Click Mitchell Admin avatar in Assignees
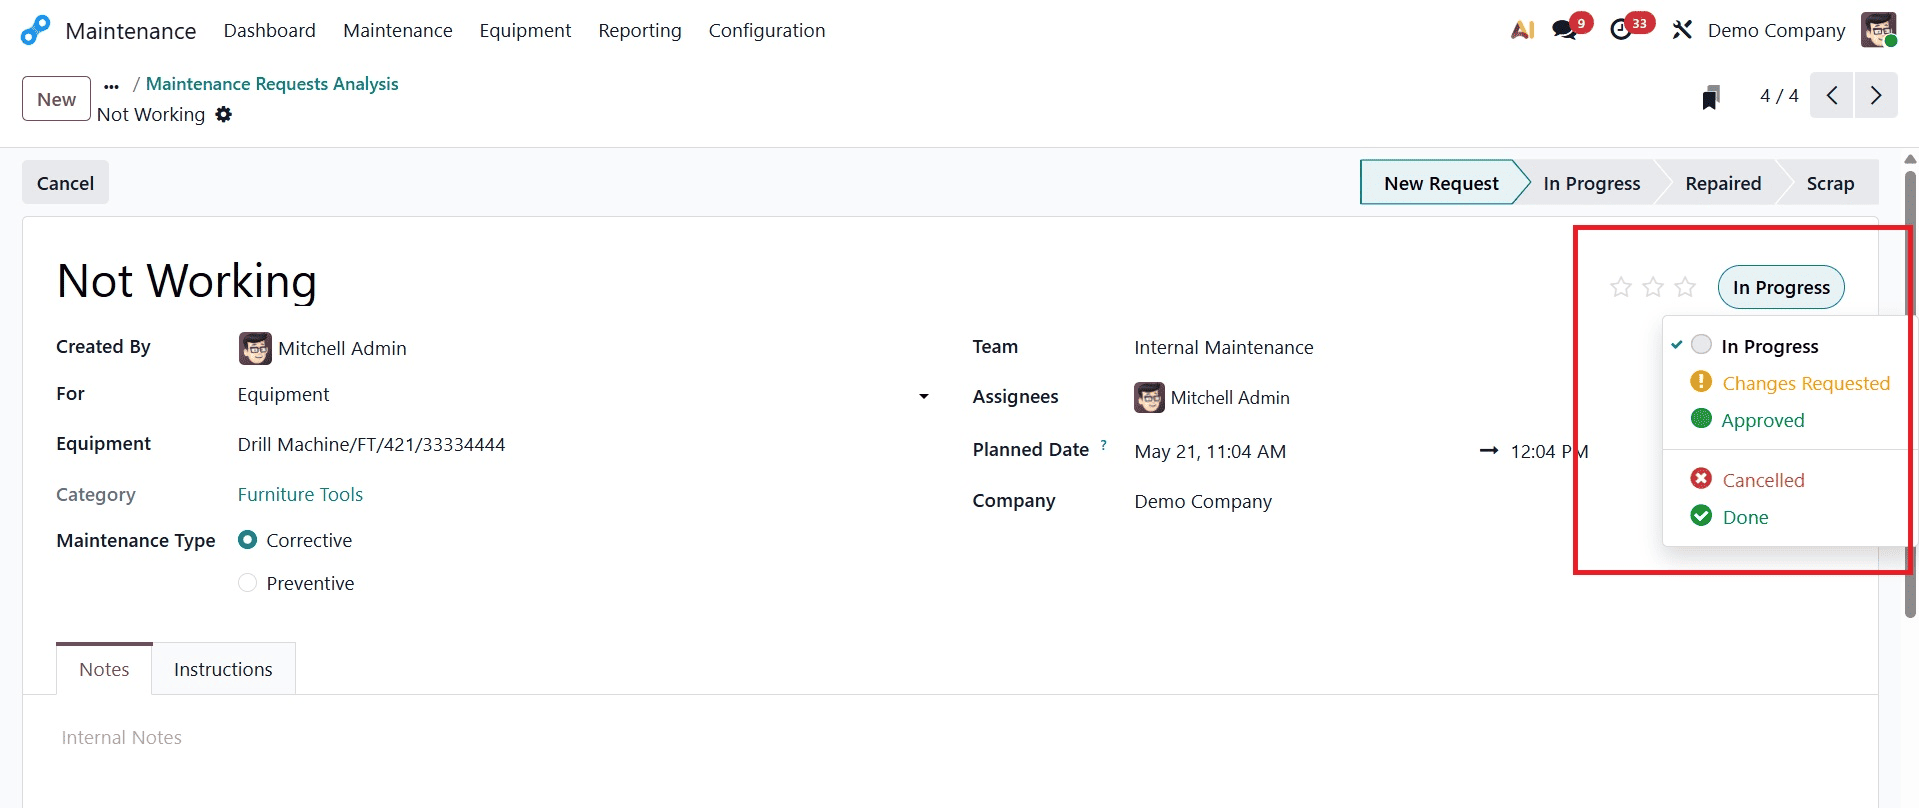1919x808 pixels. (x=1149, y=397)
